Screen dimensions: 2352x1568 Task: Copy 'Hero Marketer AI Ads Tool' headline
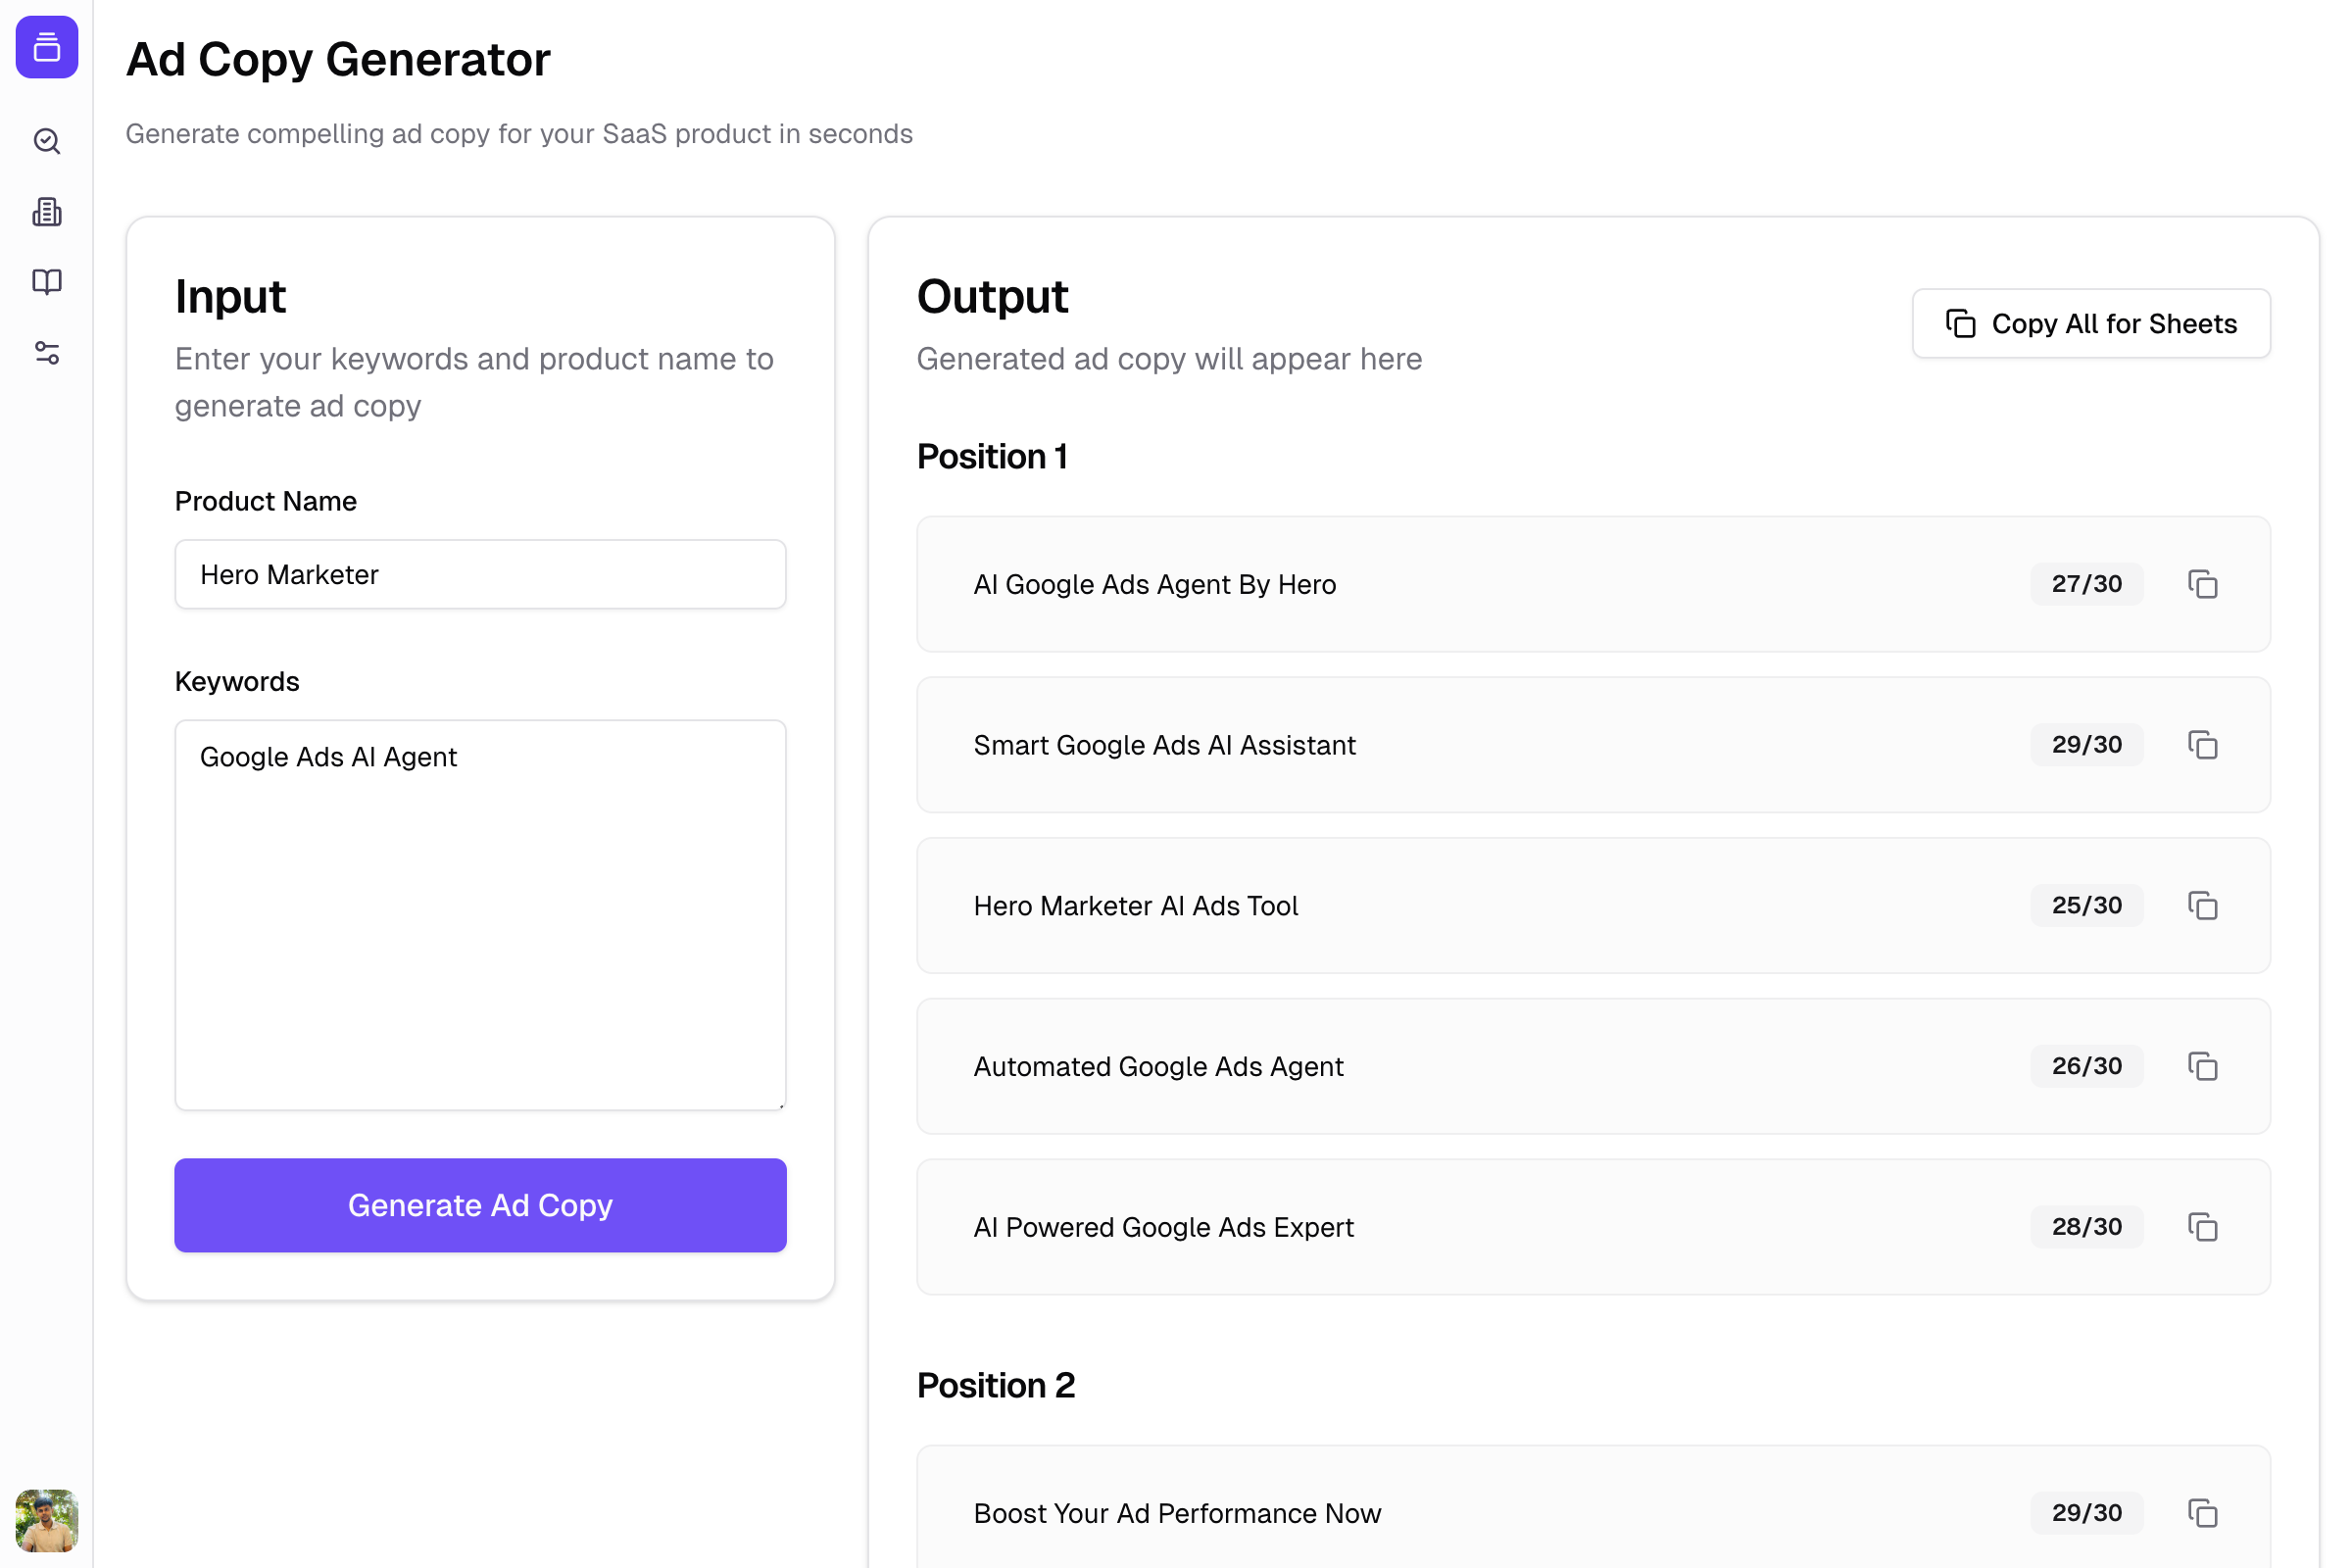click(x=2202, y=905)
